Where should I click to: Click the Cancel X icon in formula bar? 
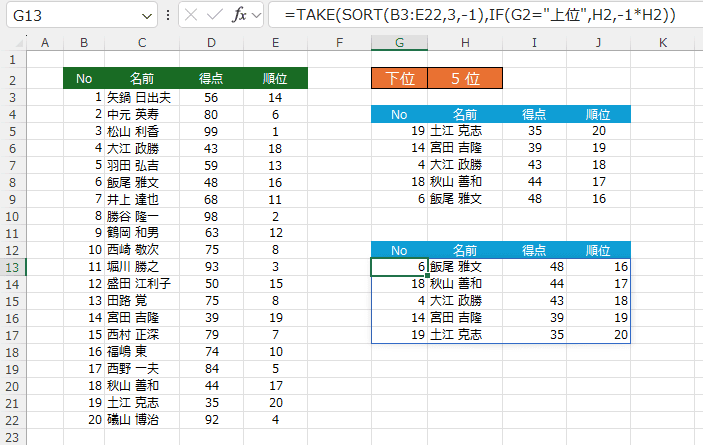[x=190, y=15]
